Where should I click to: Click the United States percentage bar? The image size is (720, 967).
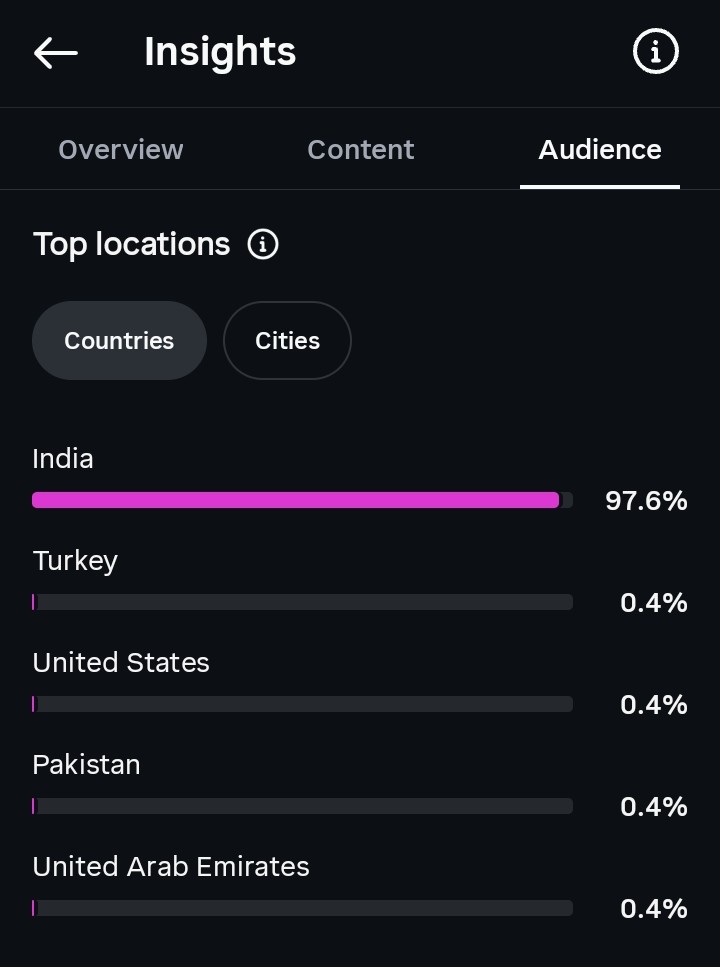tap(302, 704)
